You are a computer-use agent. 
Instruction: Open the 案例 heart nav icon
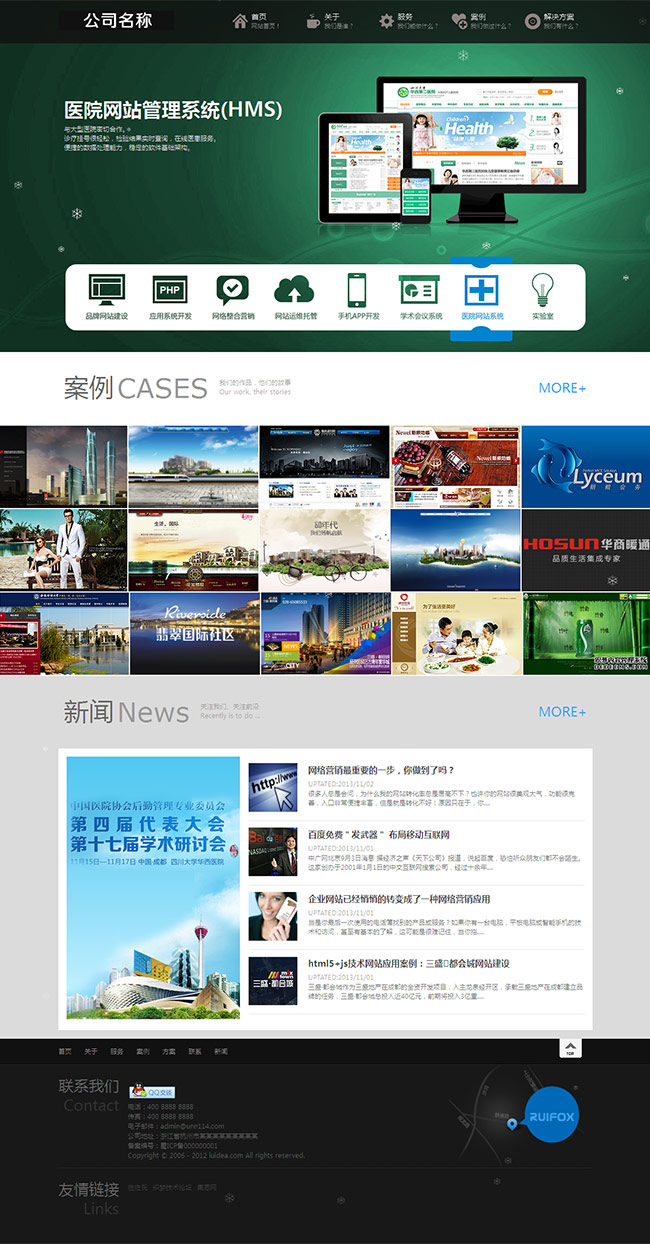pos(459,21)
